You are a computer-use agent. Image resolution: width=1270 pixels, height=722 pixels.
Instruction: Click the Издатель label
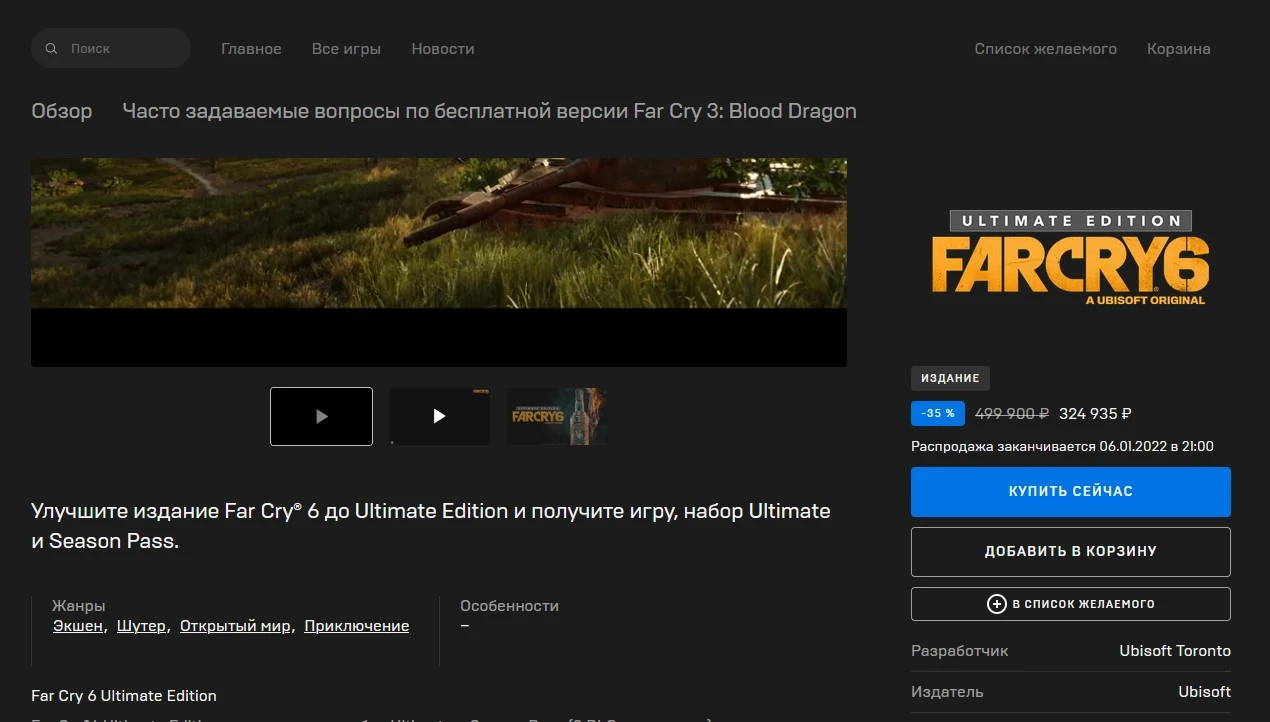point(947,692)
